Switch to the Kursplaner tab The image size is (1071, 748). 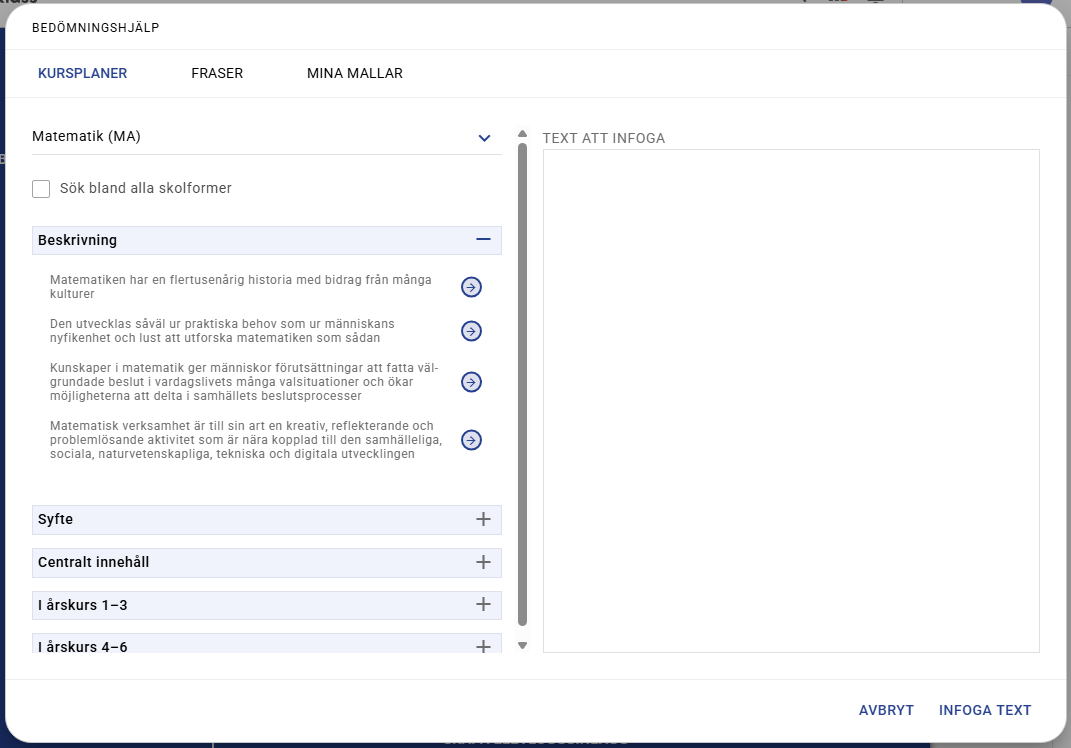point(83,73)
